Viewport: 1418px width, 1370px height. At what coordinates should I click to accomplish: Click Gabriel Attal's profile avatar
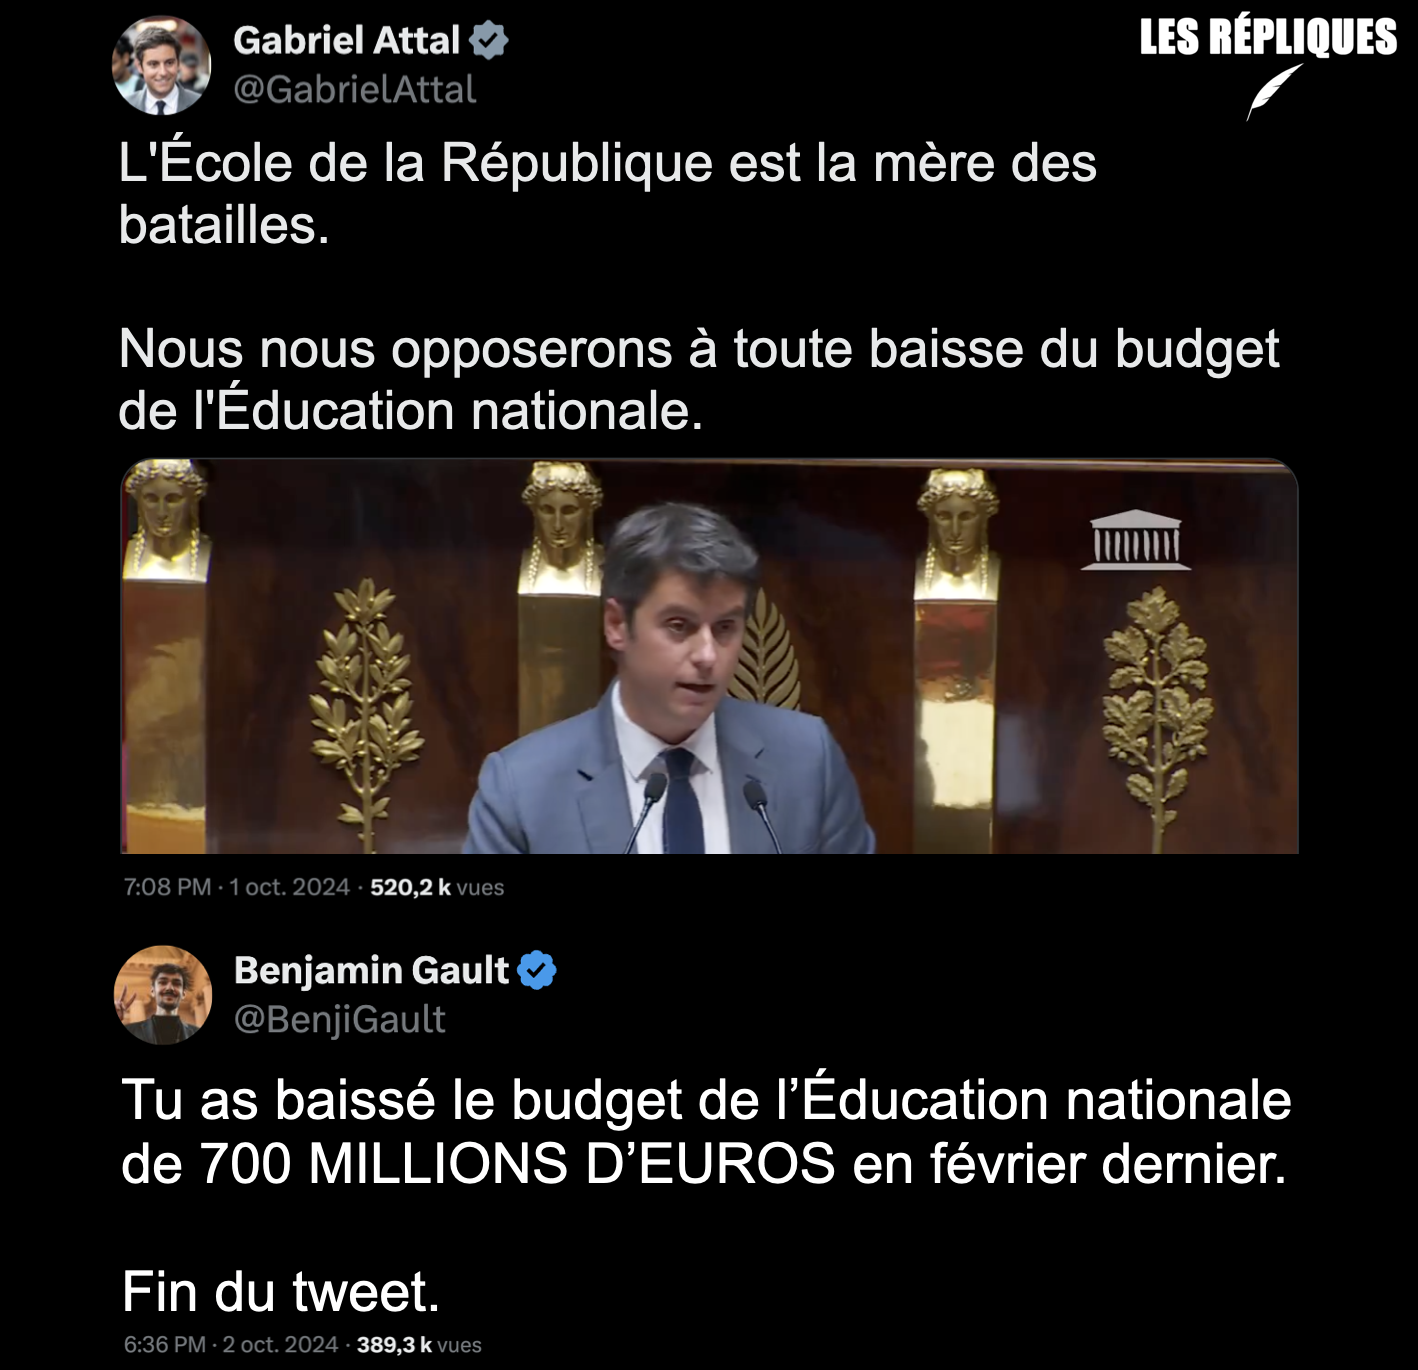162,66
